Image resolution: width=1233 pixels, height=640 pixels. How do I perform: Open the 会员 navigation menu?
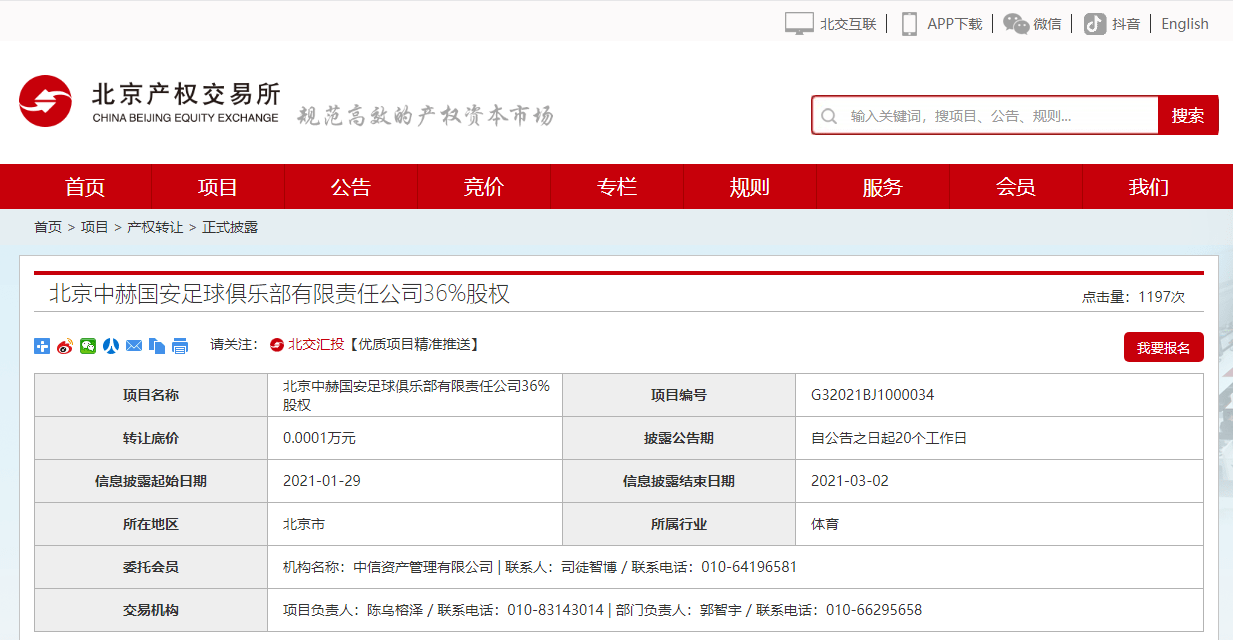click(1016, 187)
